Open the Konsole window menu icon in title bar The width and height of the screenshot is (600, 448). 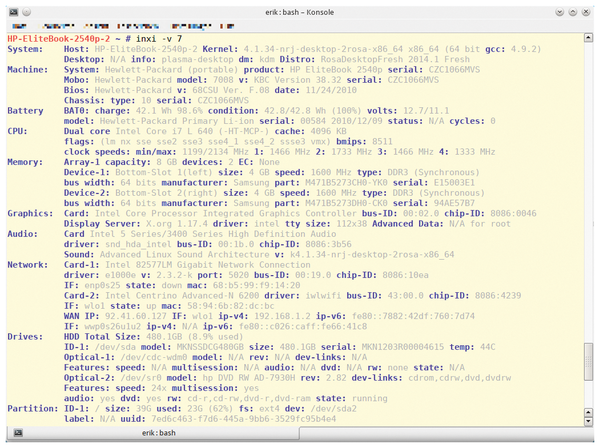(x=13, y=12)
